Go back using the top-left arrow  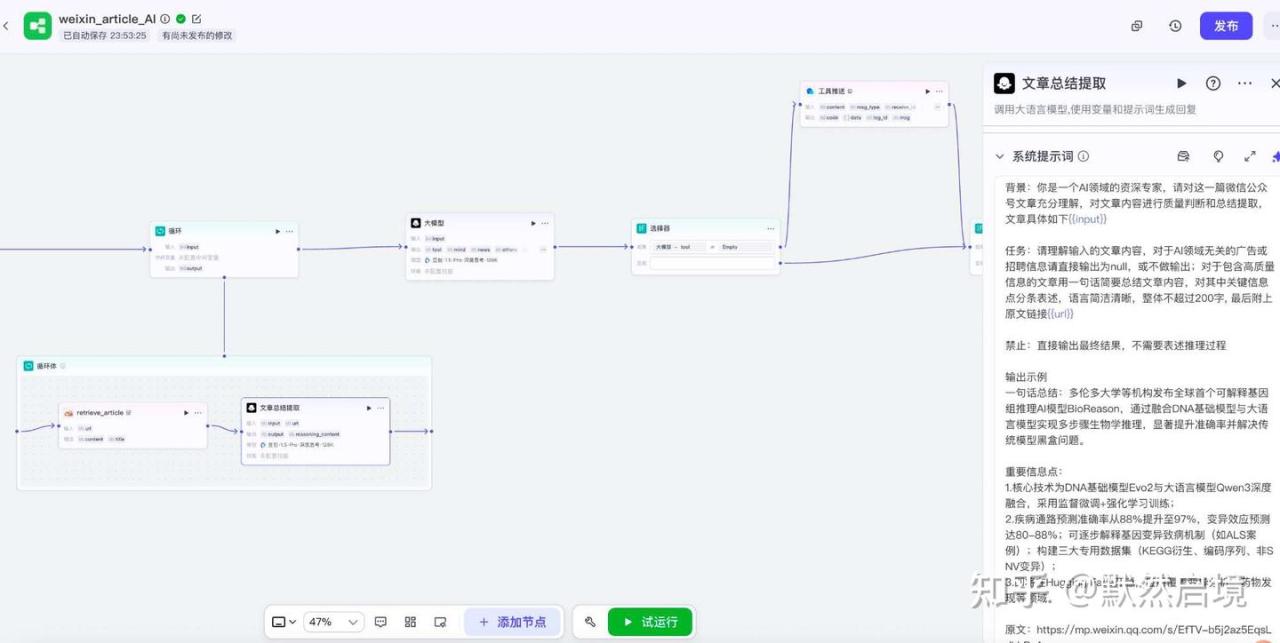6,26
